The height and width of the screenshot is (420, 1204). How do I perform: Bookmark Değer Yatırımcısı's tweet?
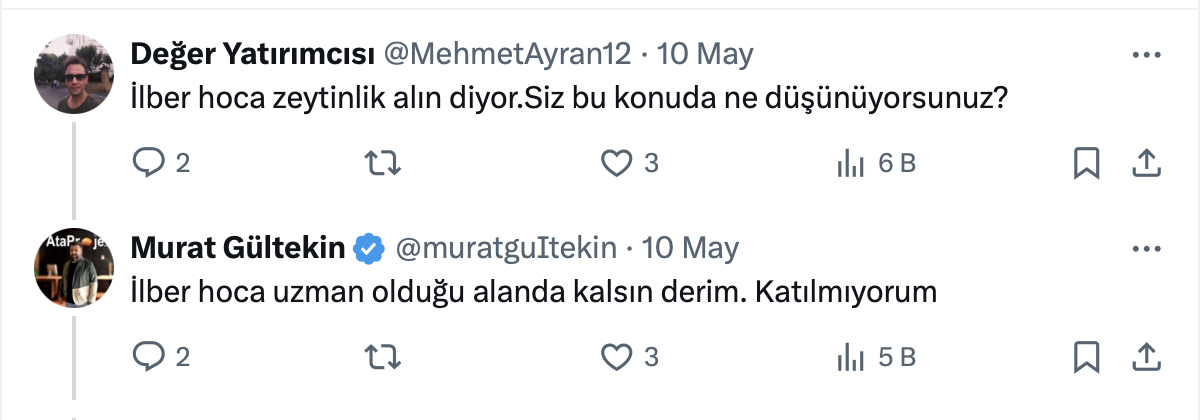pos(1086,163)
